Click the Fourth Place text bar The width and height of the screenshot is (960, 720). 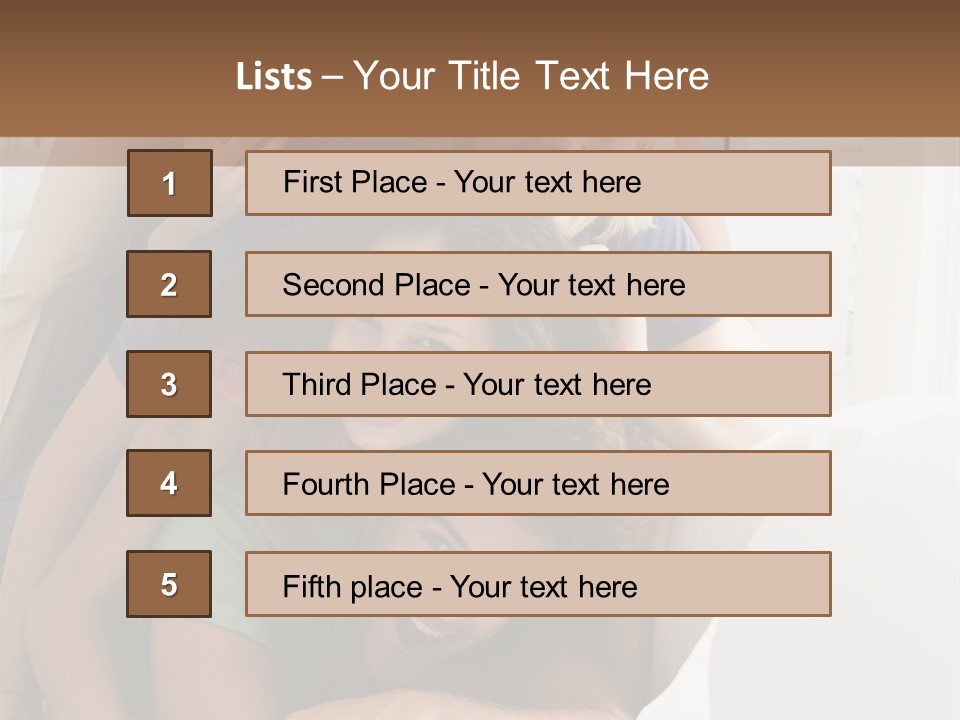[538, 483]
